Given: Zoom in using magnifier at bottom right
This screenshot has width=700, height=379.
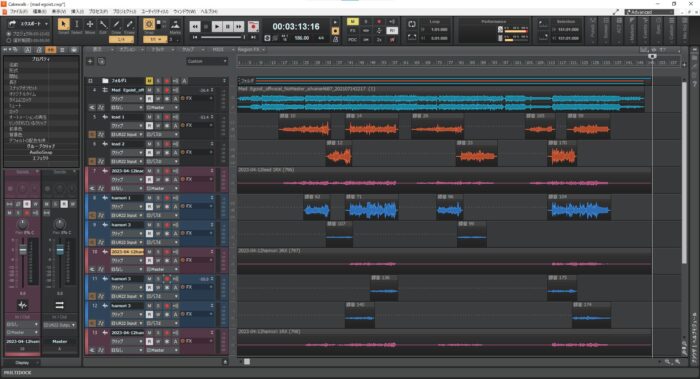Looking at the screenshot, I should (678, 362).
